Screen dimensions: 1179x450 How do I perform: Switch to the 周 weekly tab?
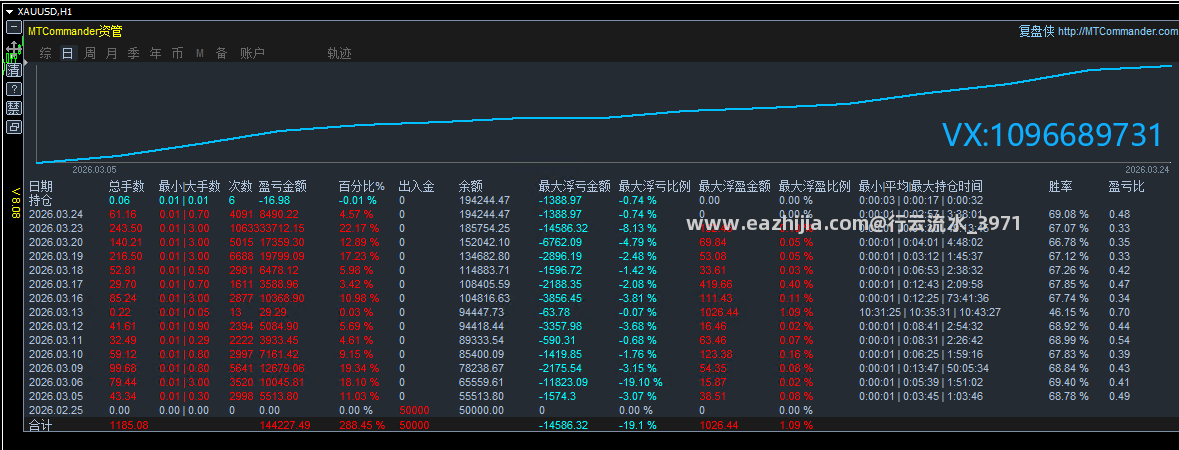[x=90, y=53]
